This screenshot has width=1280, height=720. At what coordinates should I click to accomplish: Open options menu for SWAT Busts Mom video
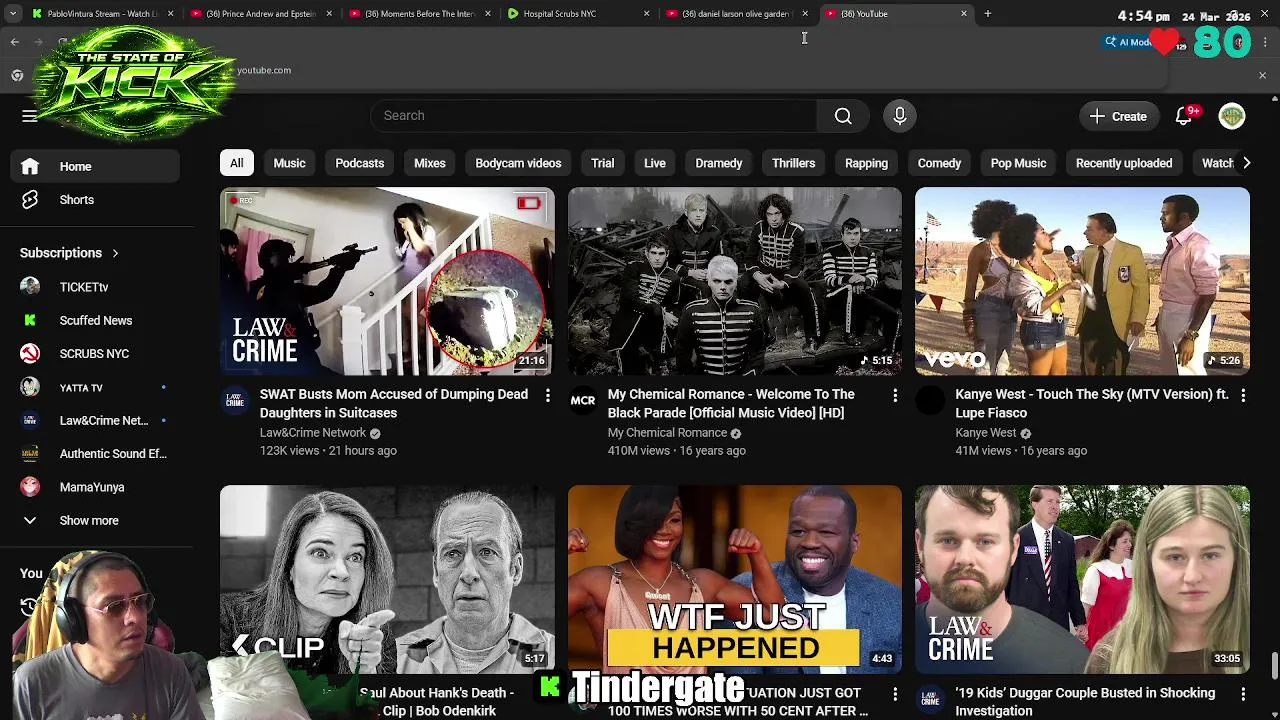[547, 396]
